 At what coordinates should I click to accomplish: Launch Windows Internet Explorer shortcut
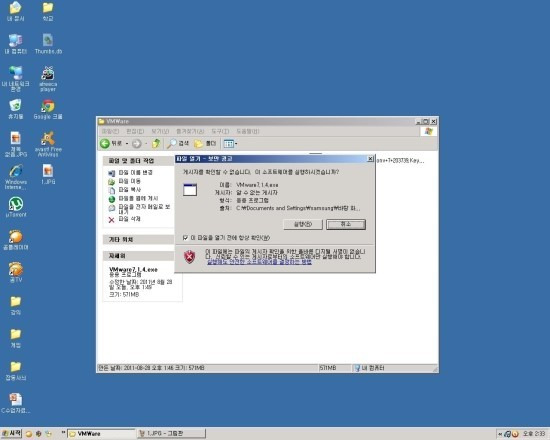click(x=16, y=176)
